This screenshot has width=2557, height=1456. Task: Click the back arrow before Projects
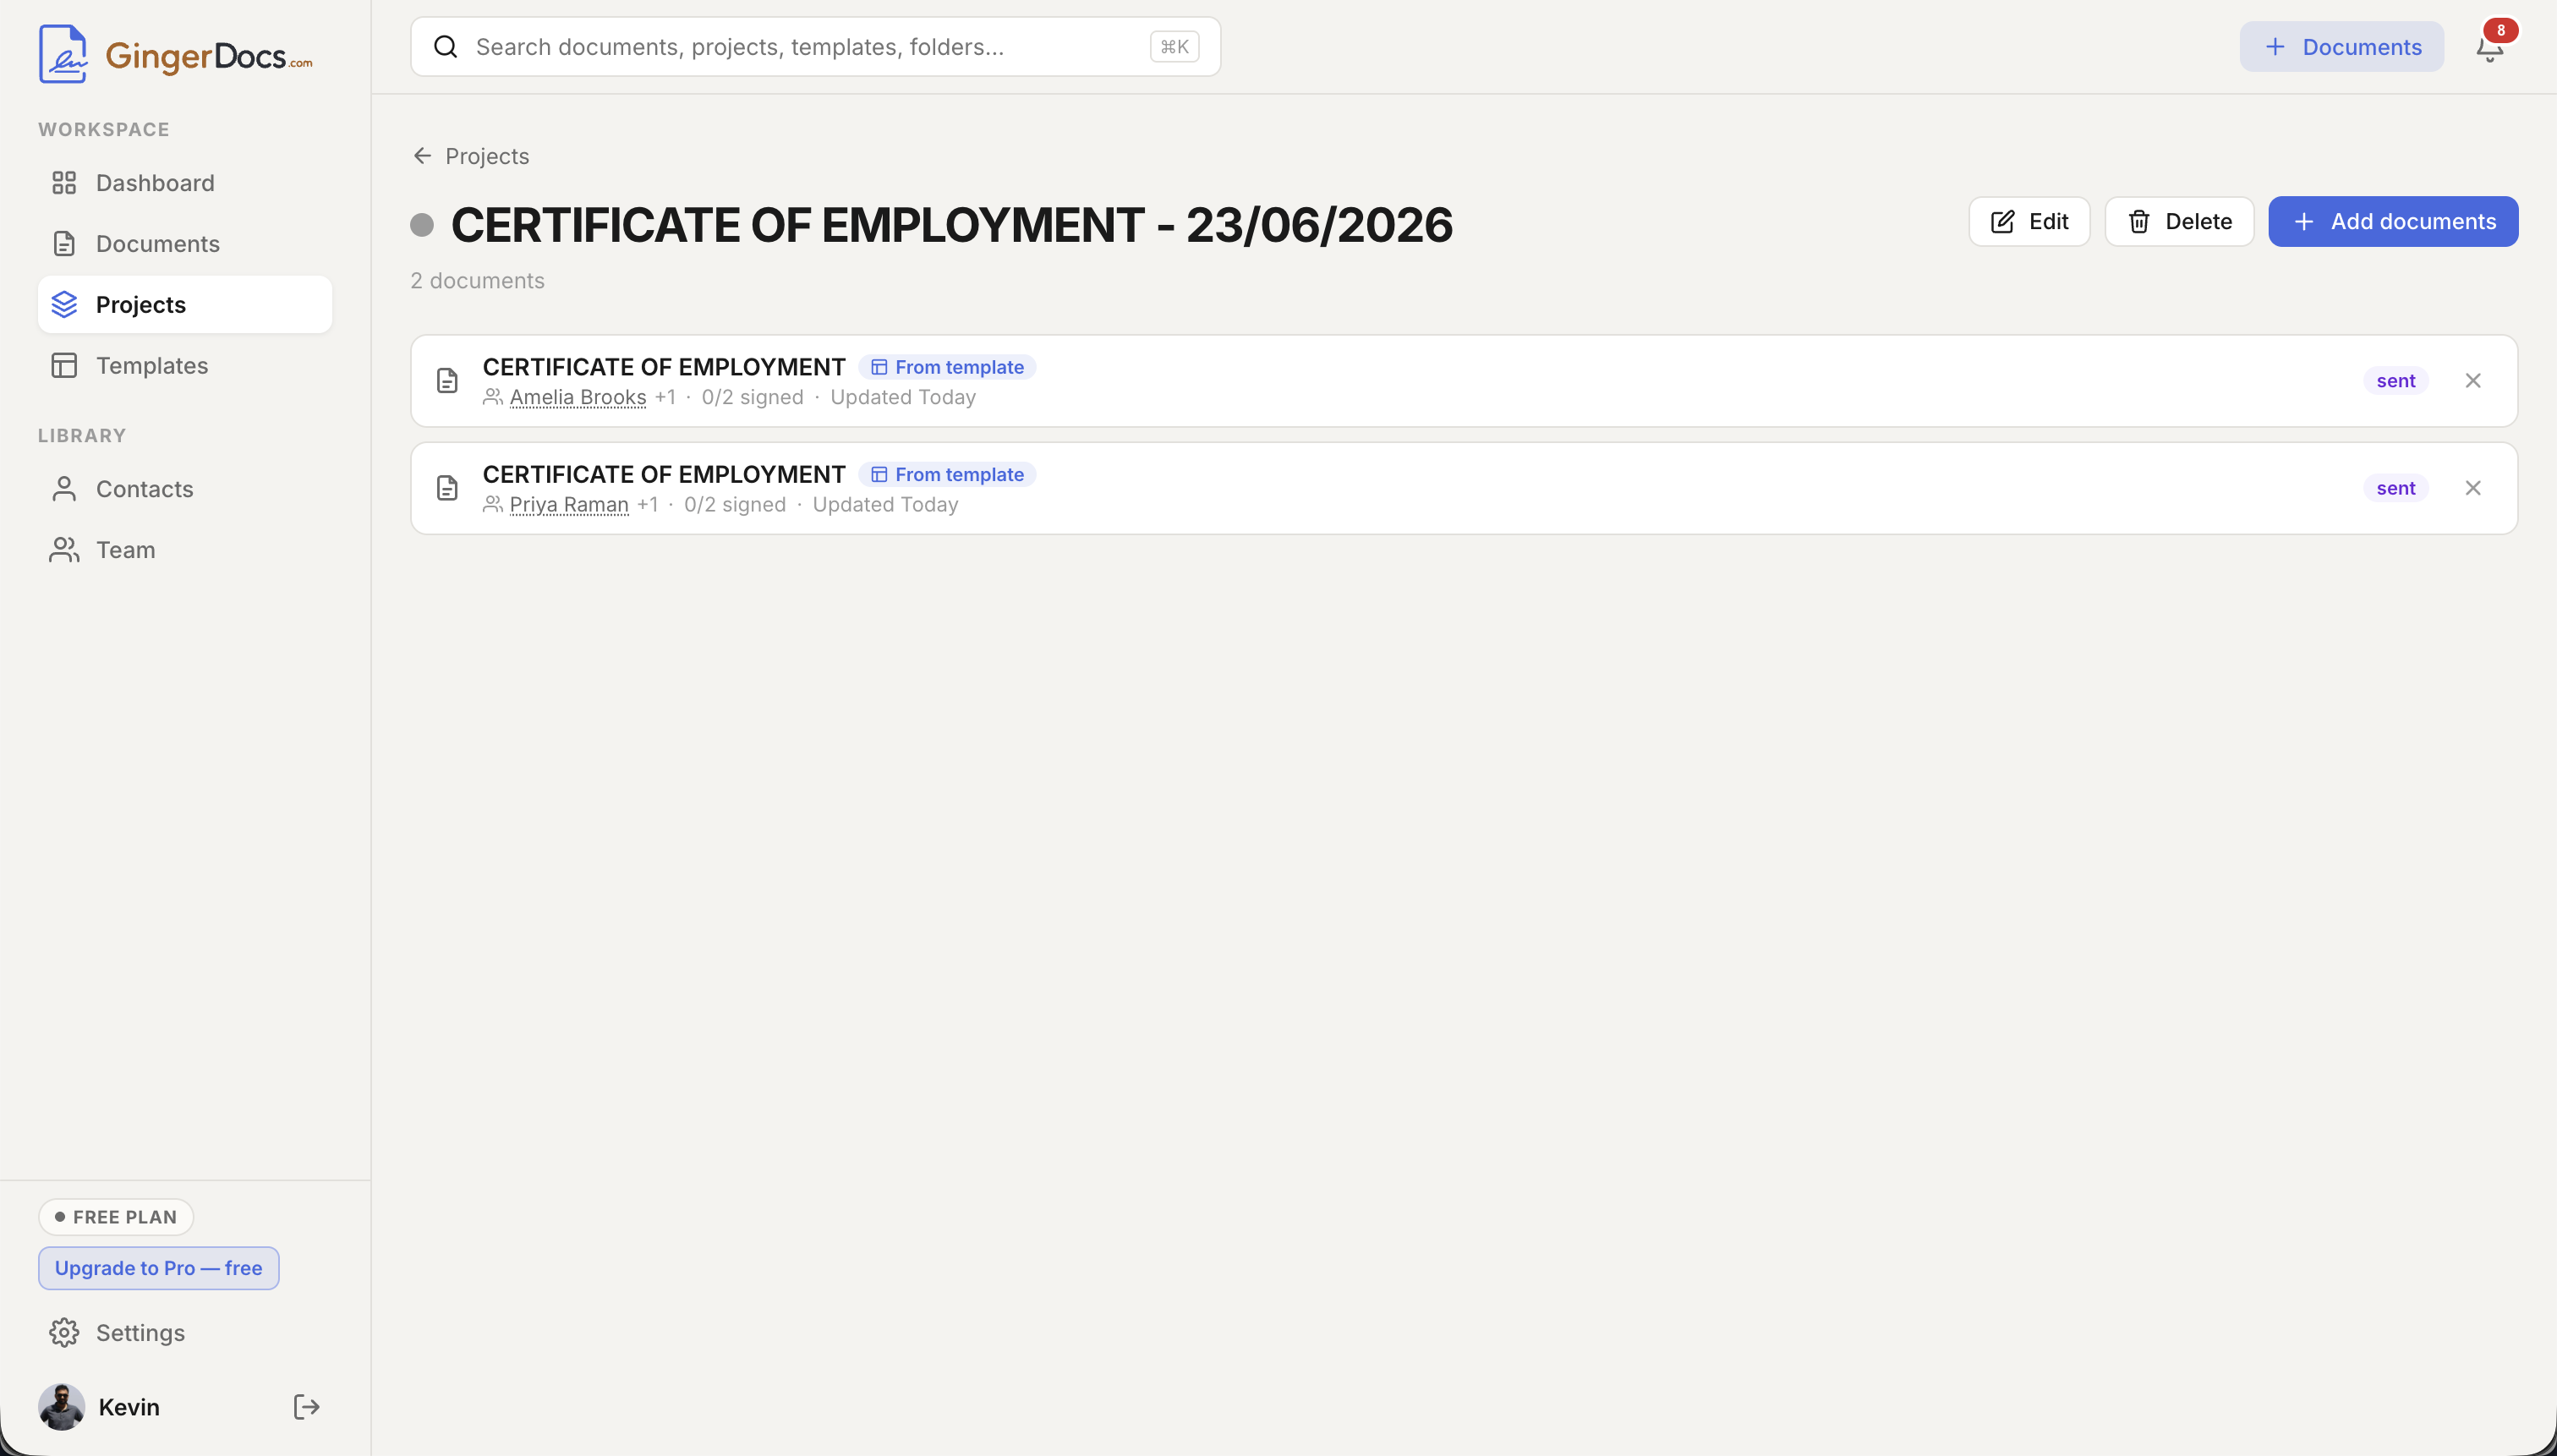[422, 156]
